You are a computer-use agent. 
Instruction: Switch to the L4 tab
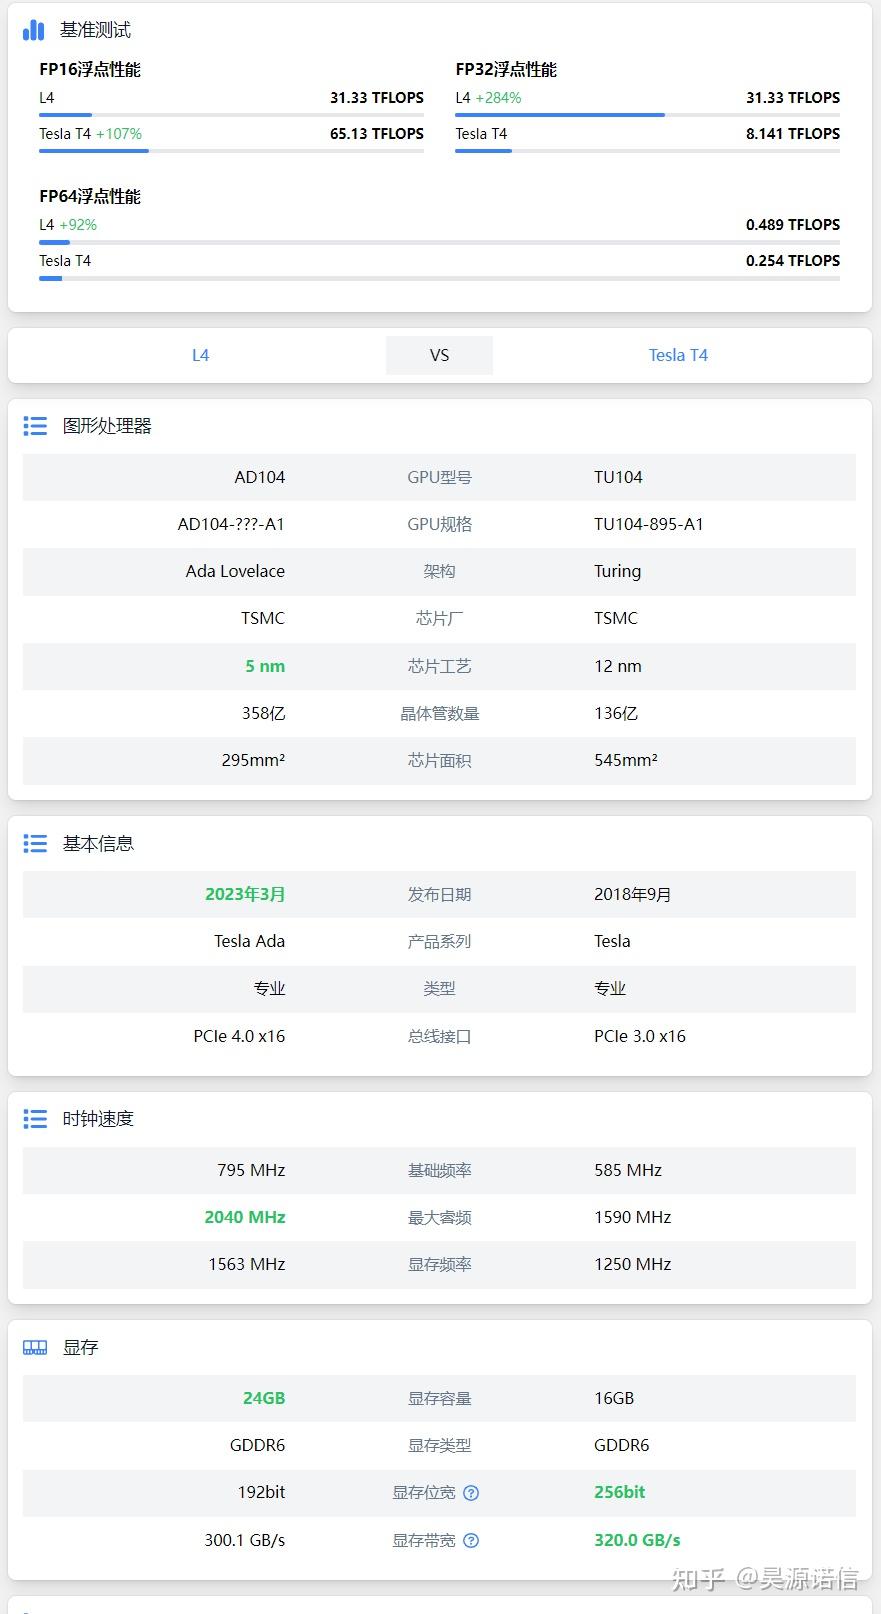(x=200, y=355)
